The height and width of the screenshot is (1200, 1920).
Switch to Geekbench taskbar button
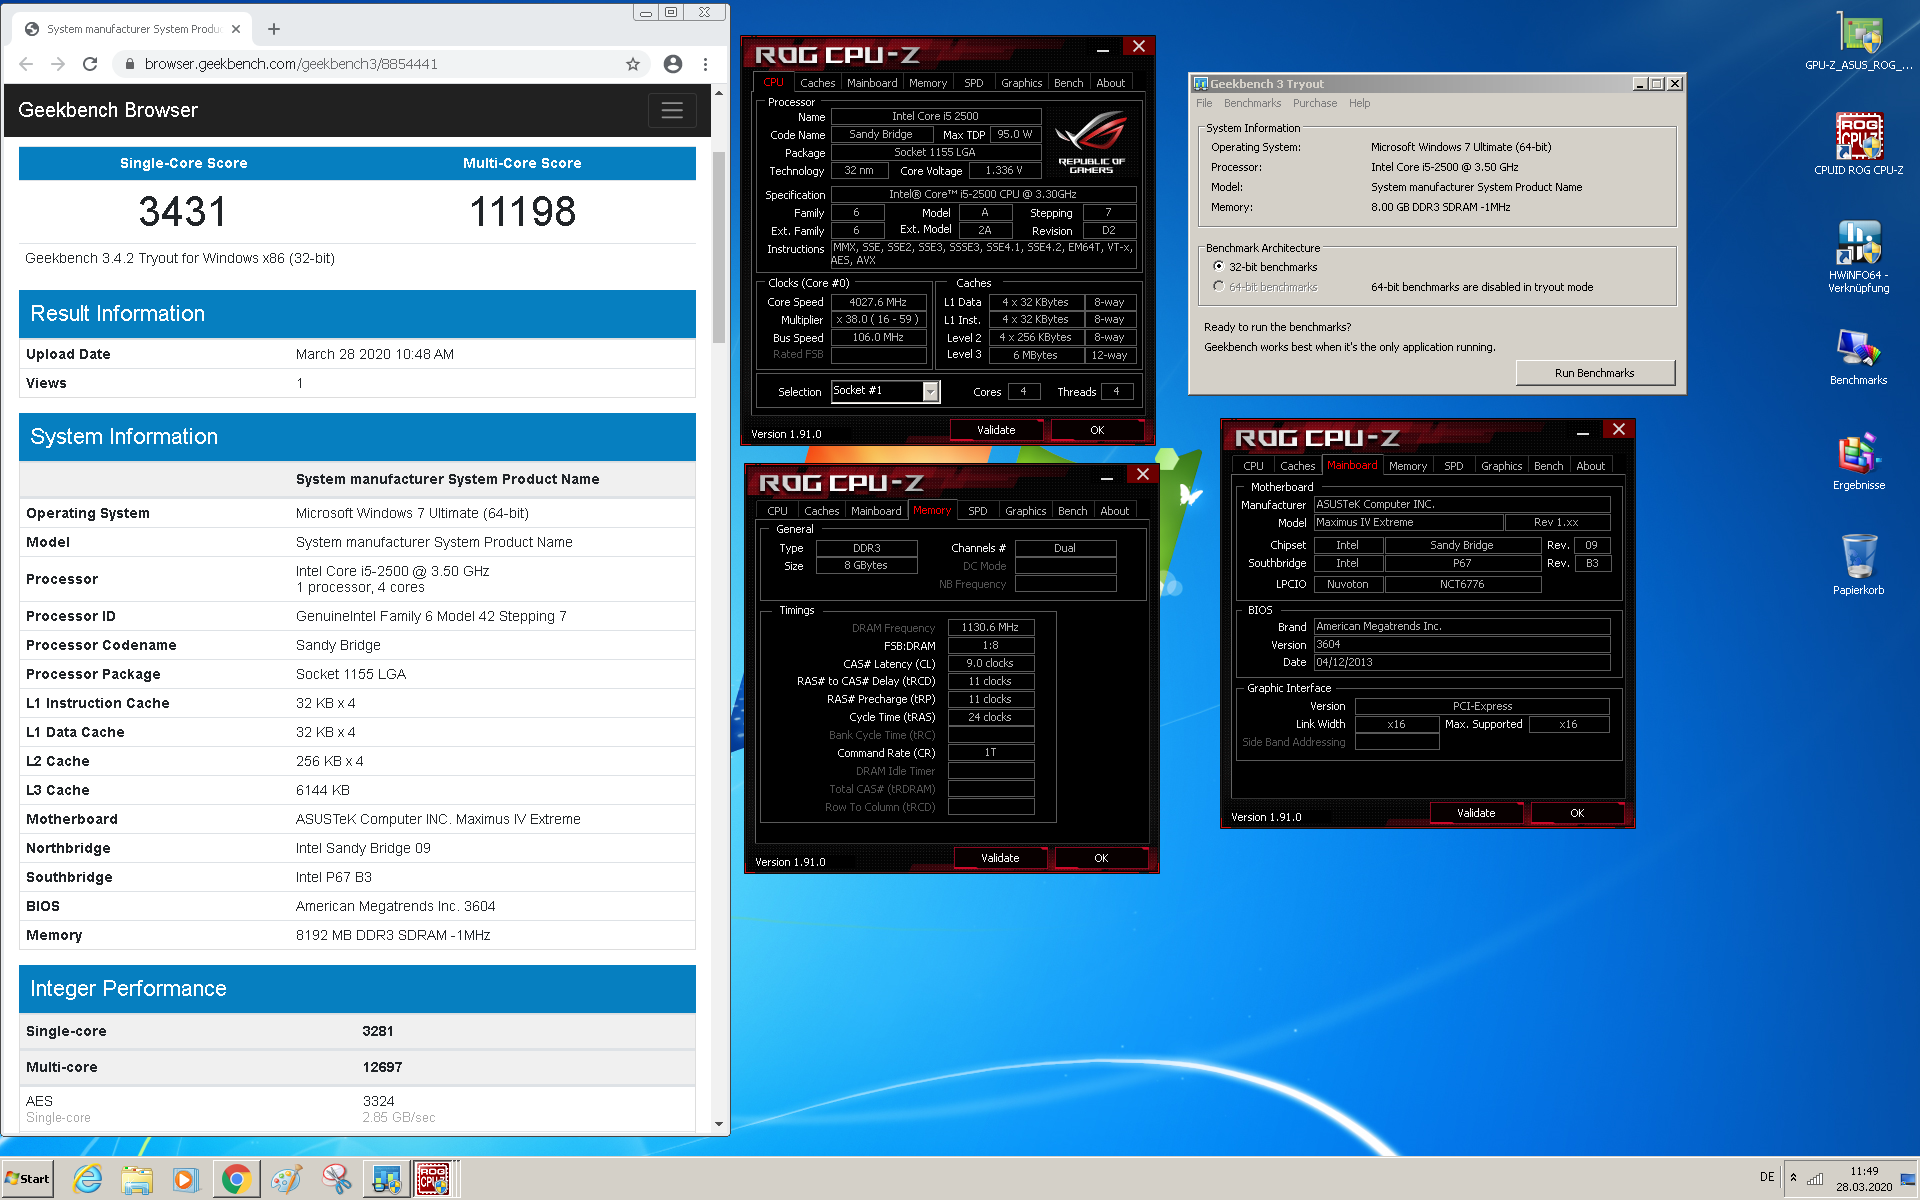pos(385,1179)
